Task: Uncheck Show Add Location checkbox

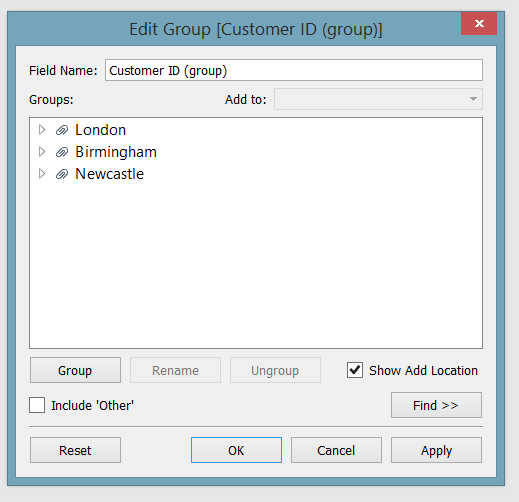Action: (355, 370)
